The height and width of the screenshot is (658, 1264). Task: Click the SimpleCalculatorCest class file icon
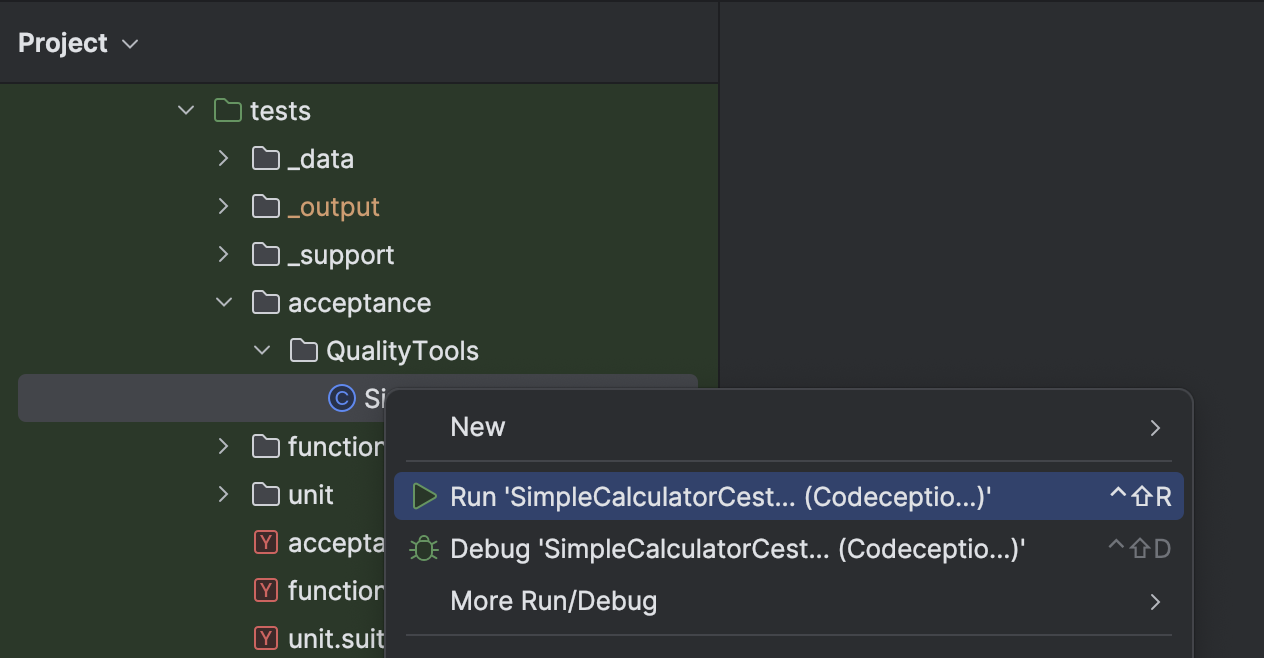(341, 399)
